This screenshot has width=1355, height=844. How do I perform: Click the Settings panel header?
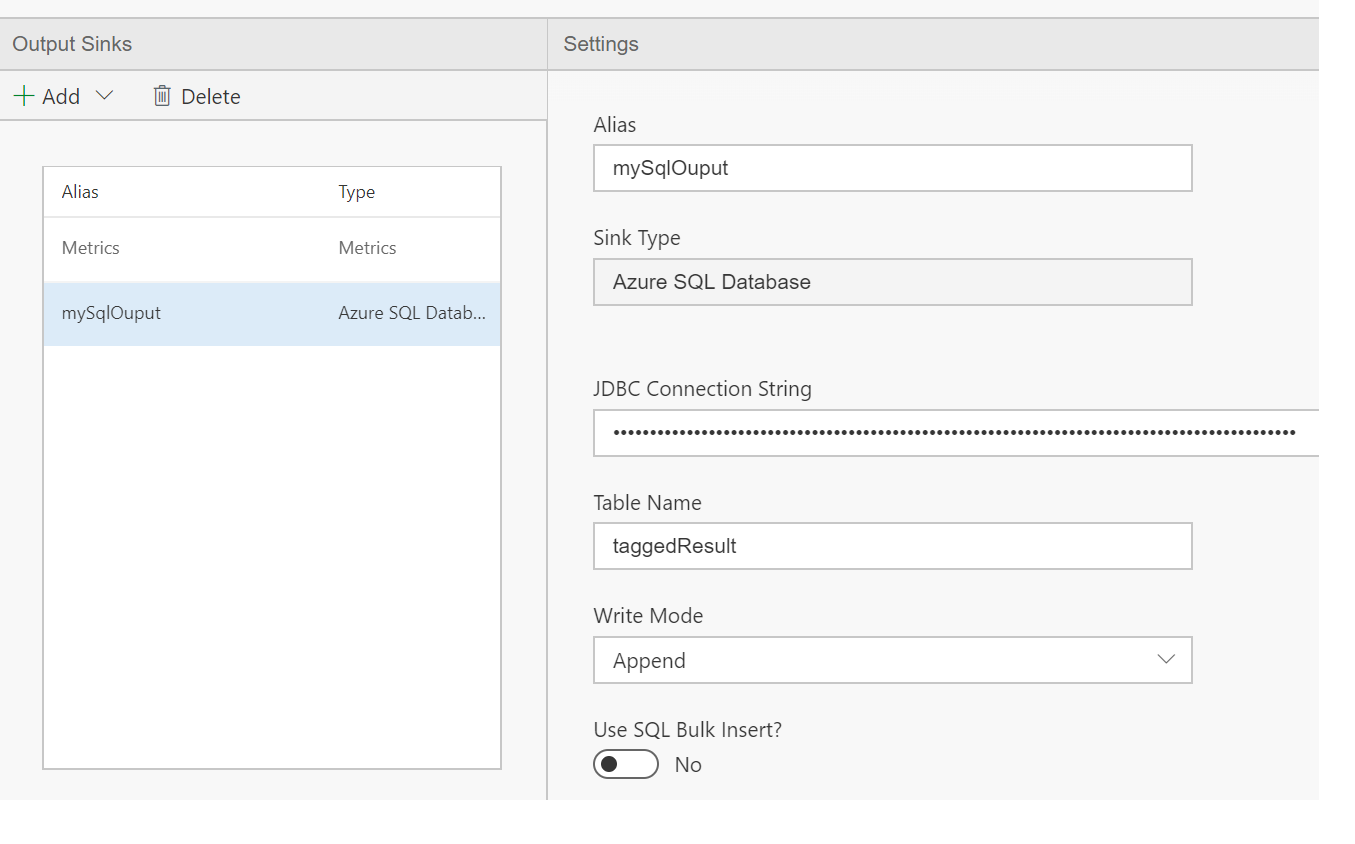click(x=601, y=44)
